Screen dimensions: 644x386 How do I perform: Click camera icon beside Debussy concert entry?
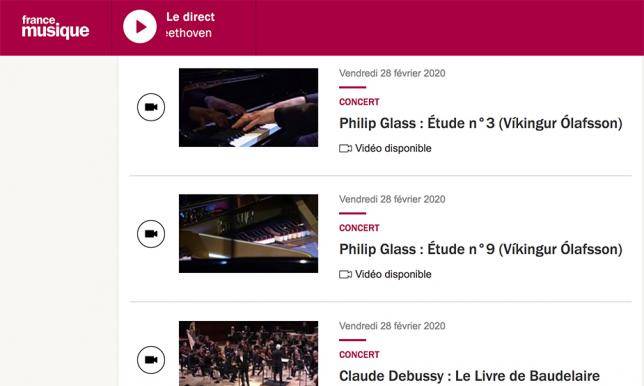coord(151,360)
